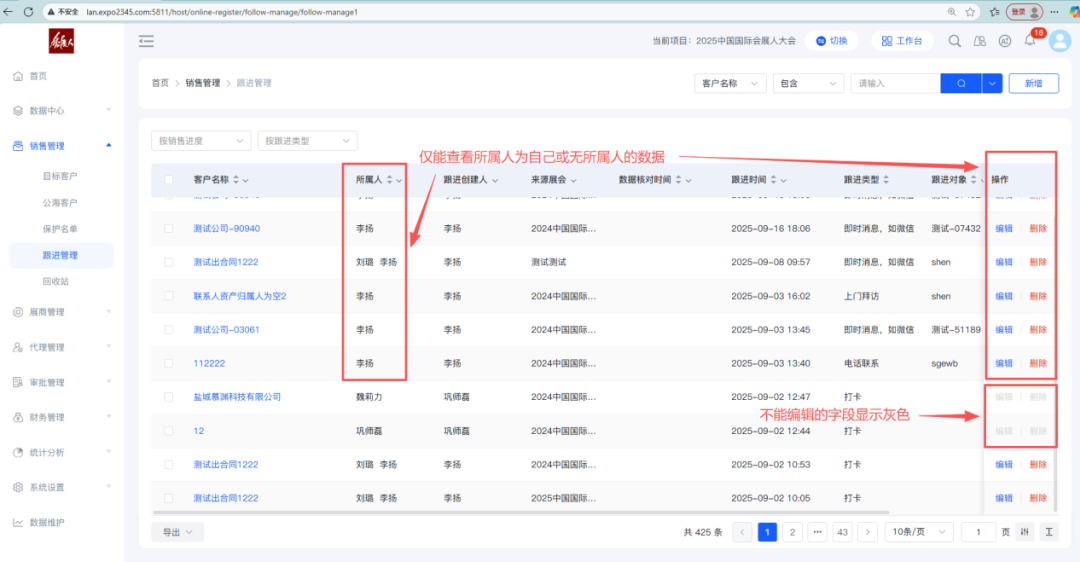Image resolution: width=1080 pixels, height=562 pixels.
Task: Click 删除 for 测试公司-03061 row
Action: pyautogui.click(x=1038, y=330)
